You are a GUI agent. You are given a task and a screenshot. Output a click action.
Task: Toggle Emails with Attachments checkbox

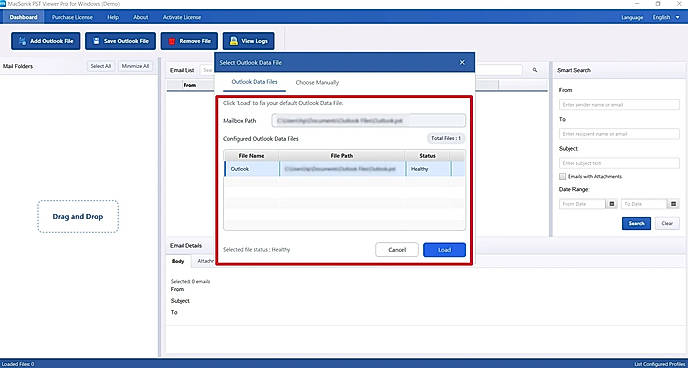tap(562, 176)
